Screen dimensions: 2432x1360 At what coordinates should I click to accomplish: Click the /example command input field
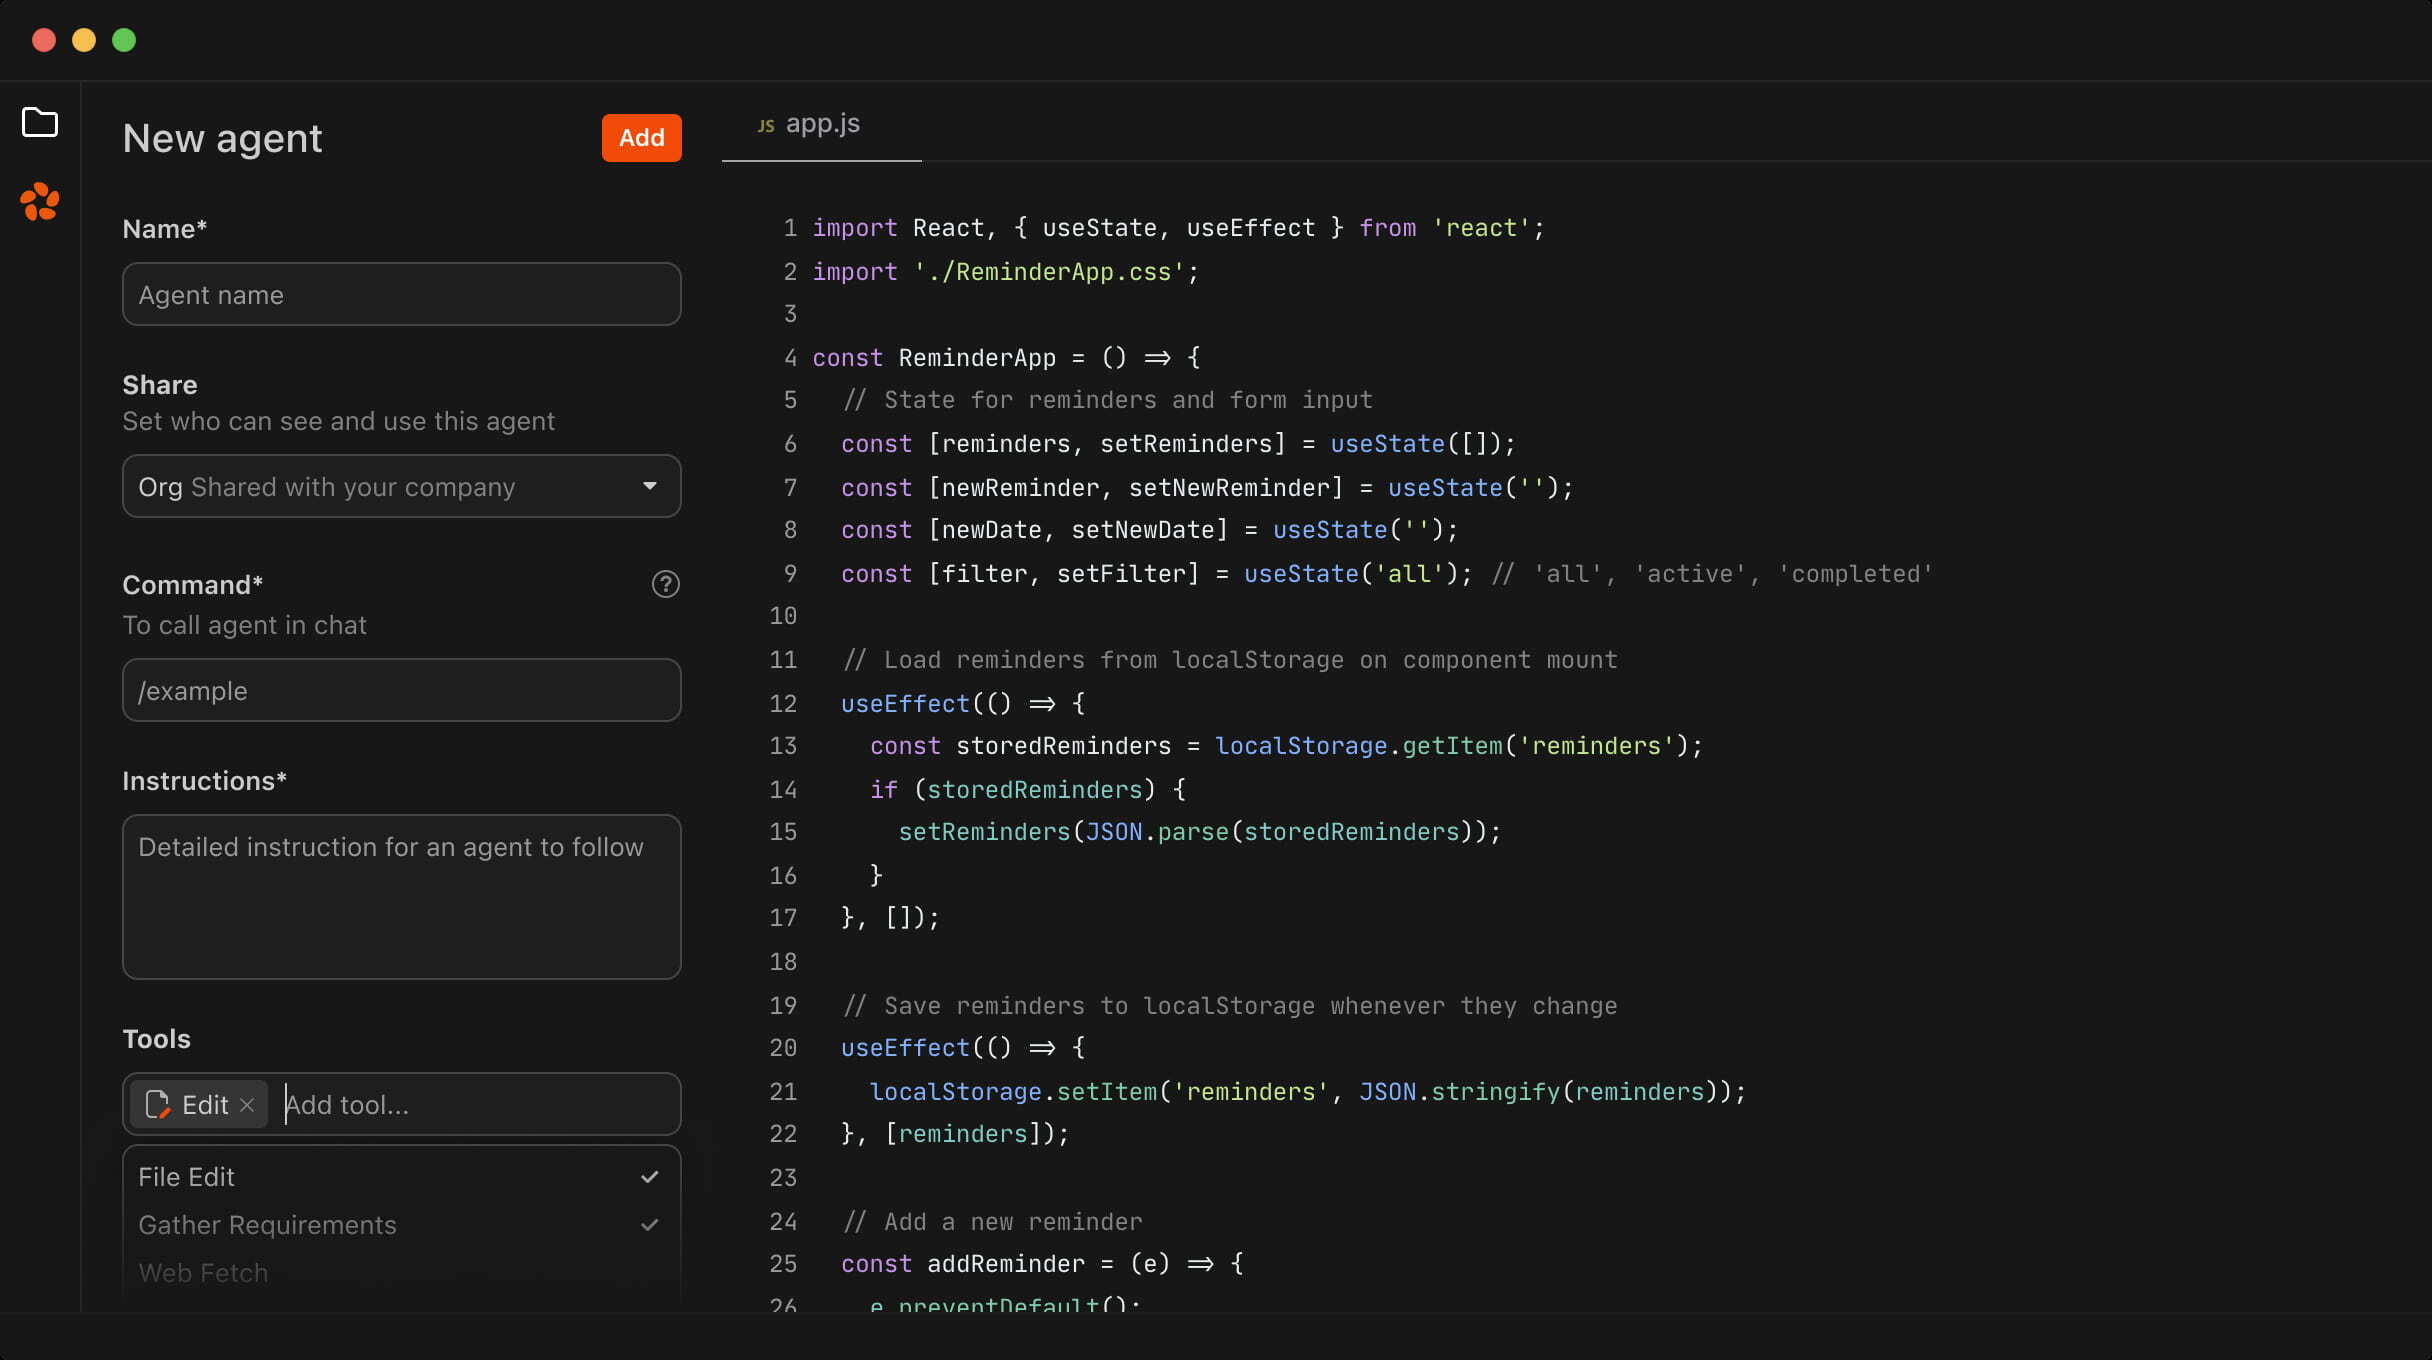tap(401, 690)
